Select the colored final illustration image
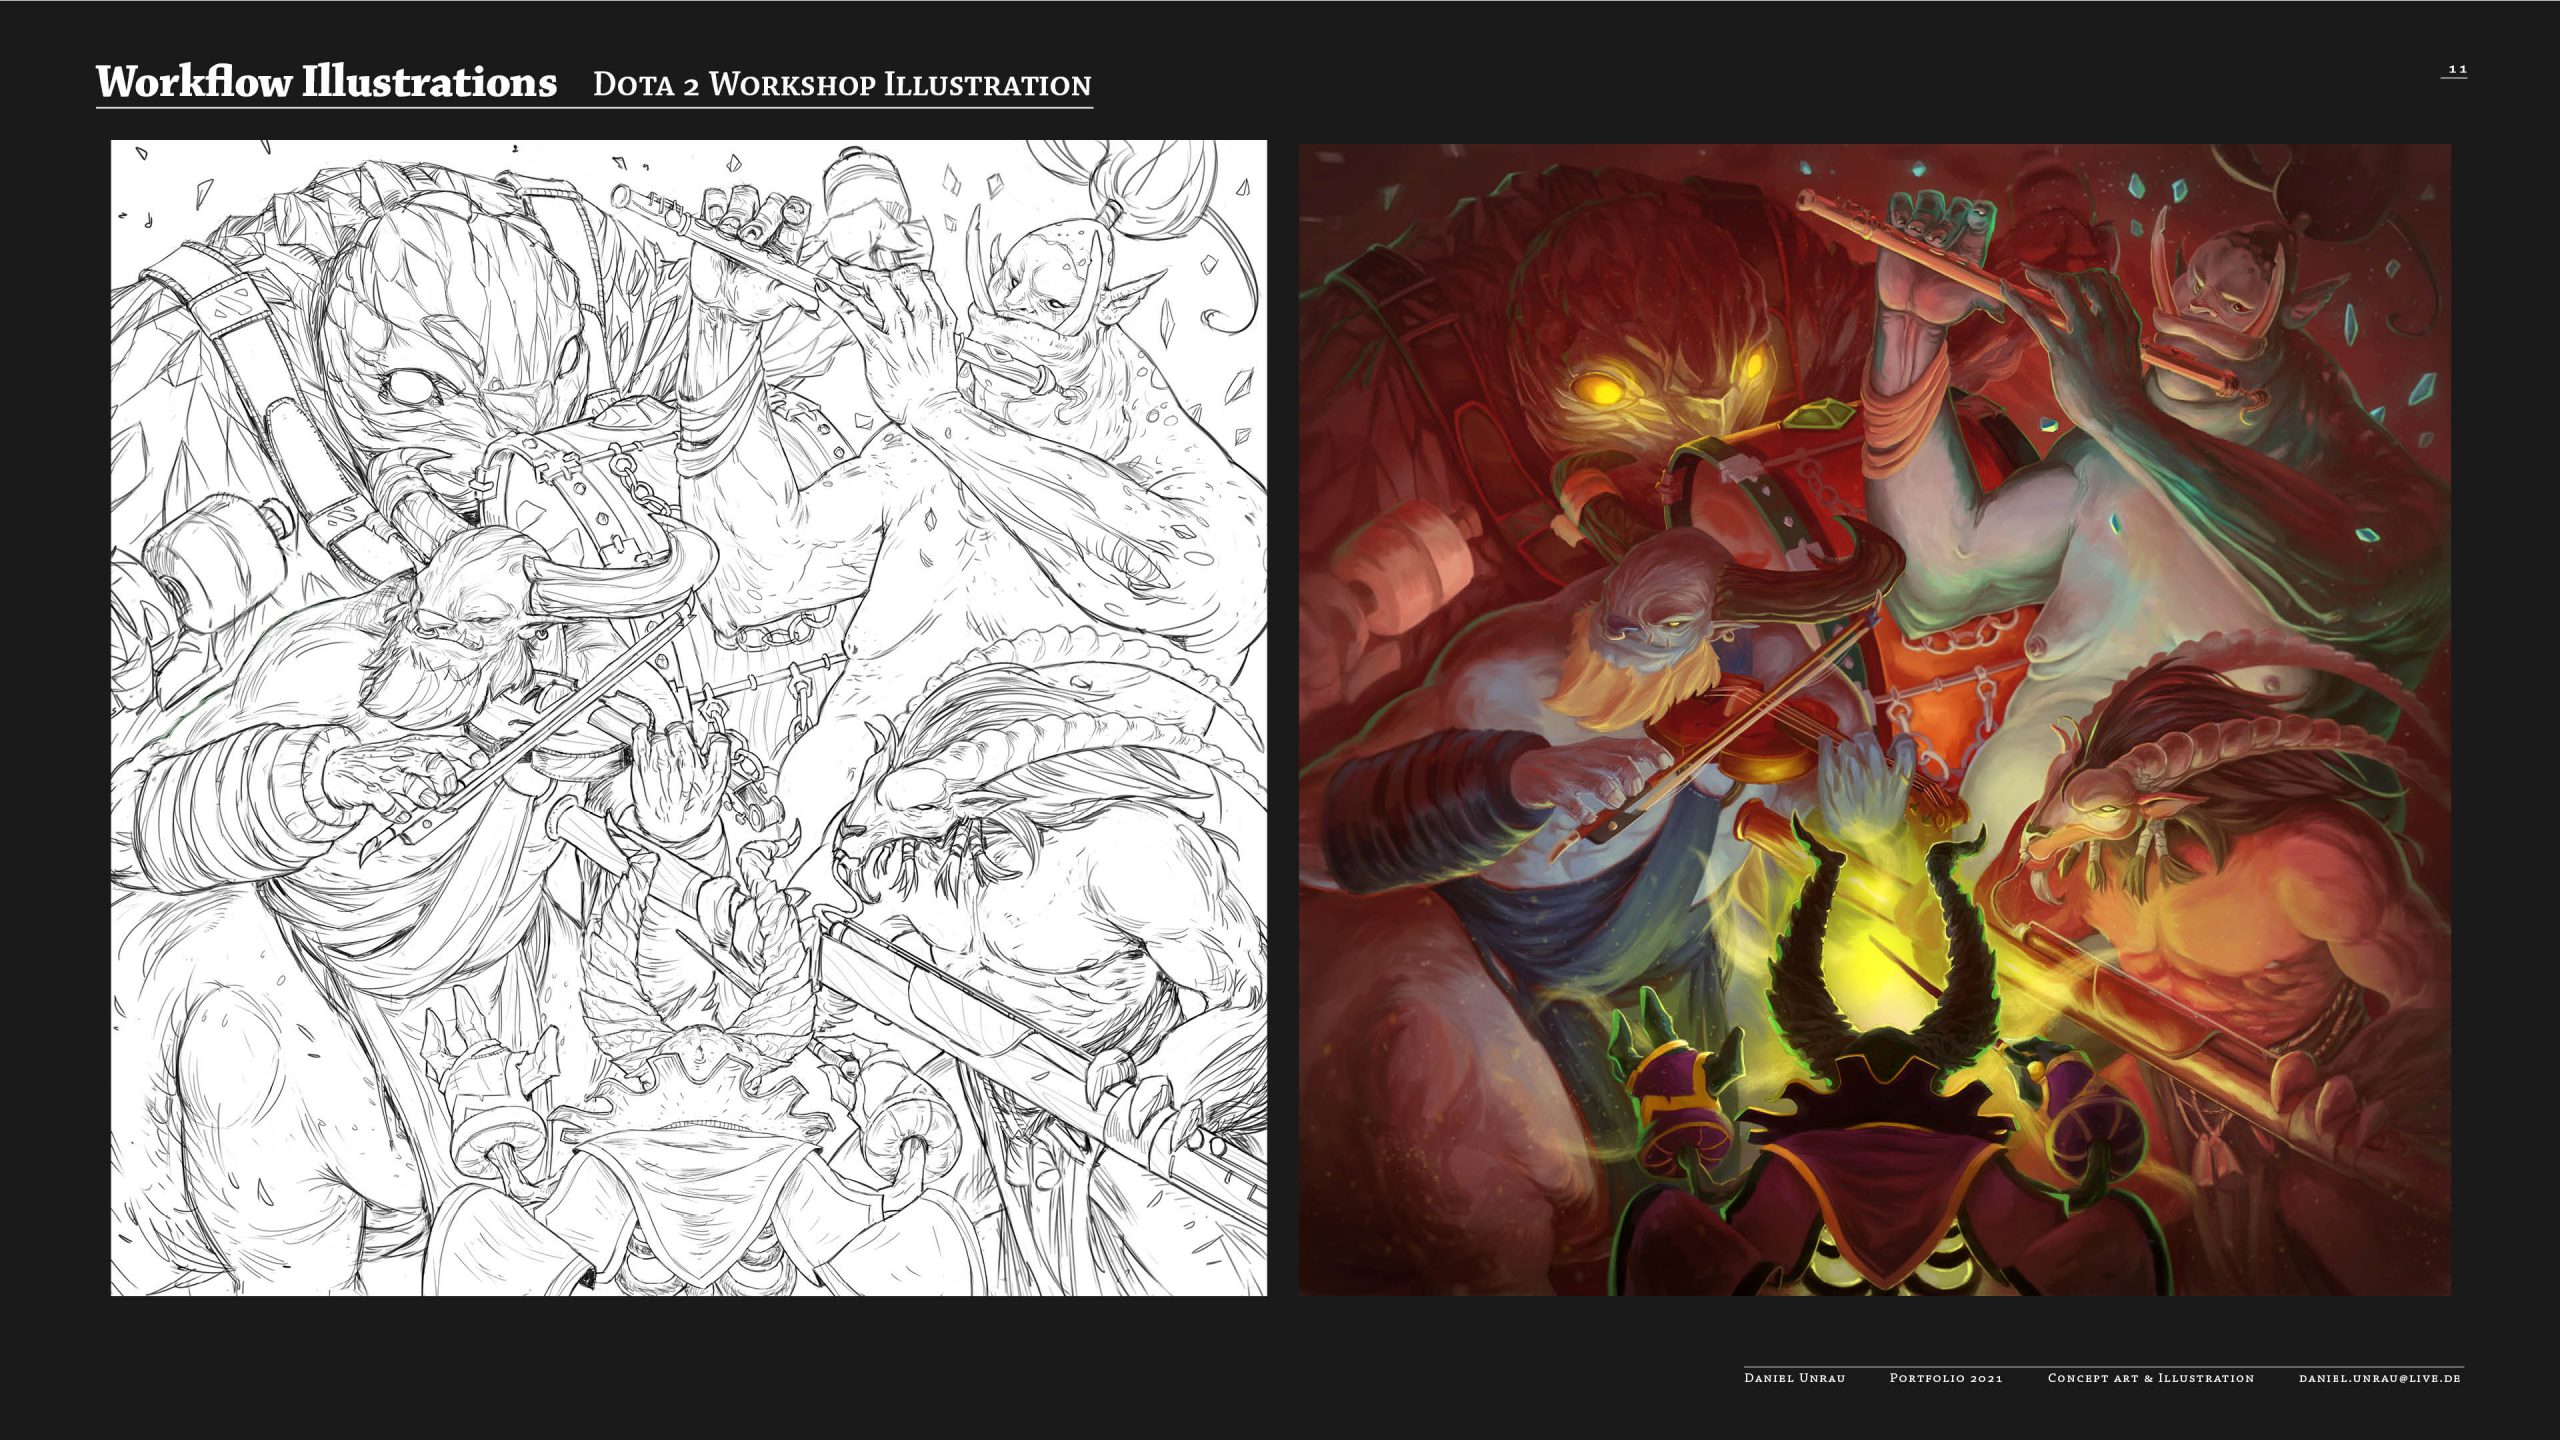 1874,720
